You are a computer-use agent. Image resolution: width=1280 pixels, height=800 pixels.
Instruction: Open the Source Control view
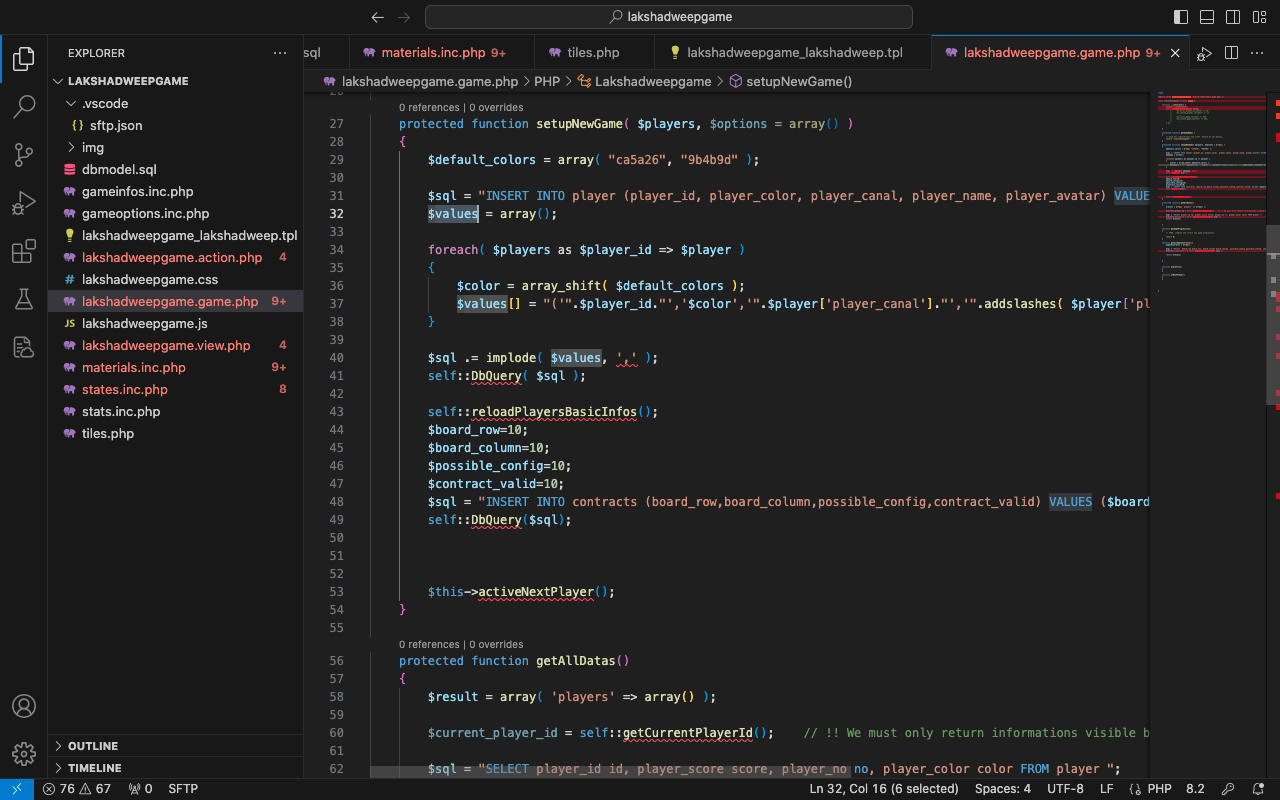[24, 155]
